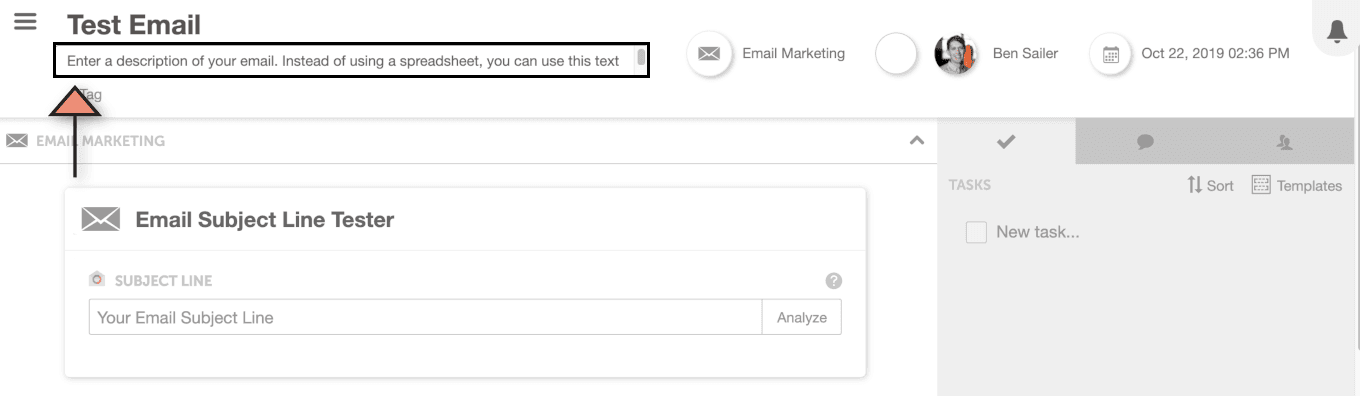Click the Analyze button

(802, 317)
